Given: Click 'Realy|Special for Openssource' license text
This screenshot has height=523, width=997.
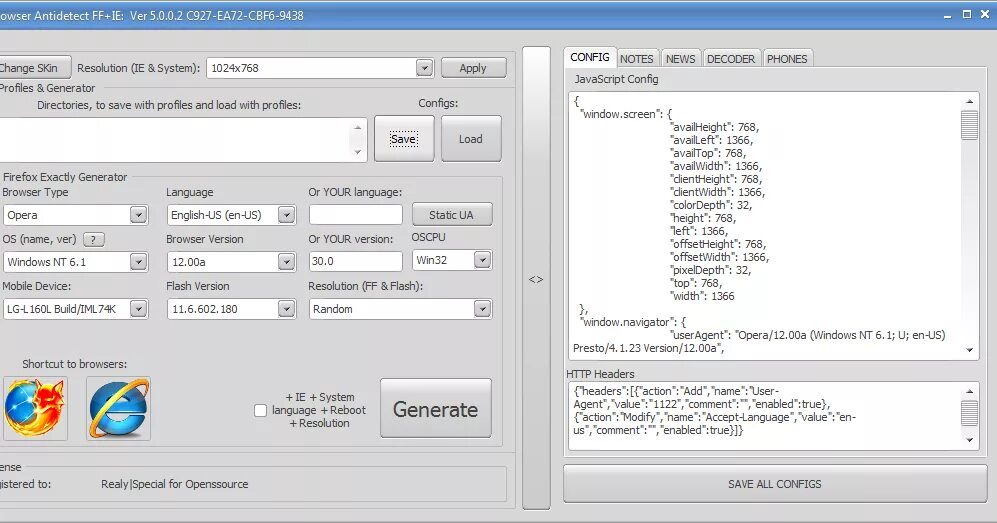Looking at the screenshot, I should 175,484.
